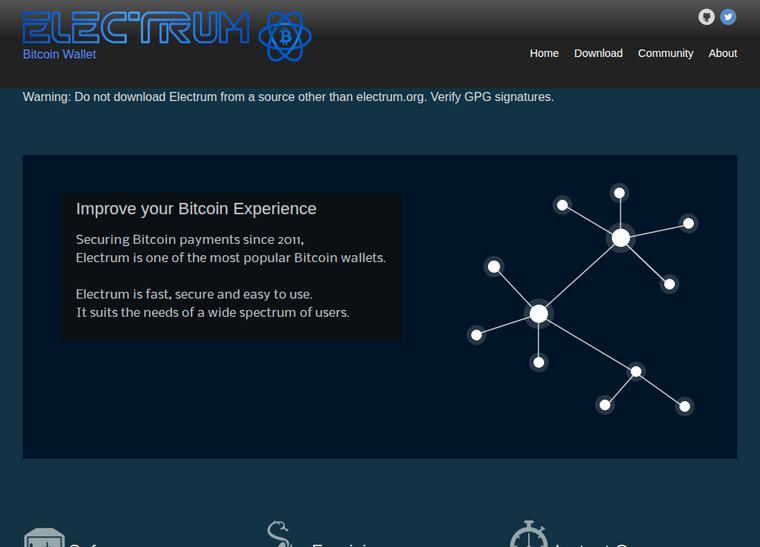This screenshot has height=547, width=760.
Task: Click the Bitcoin atom logo icon
Action: pos(285,37)
